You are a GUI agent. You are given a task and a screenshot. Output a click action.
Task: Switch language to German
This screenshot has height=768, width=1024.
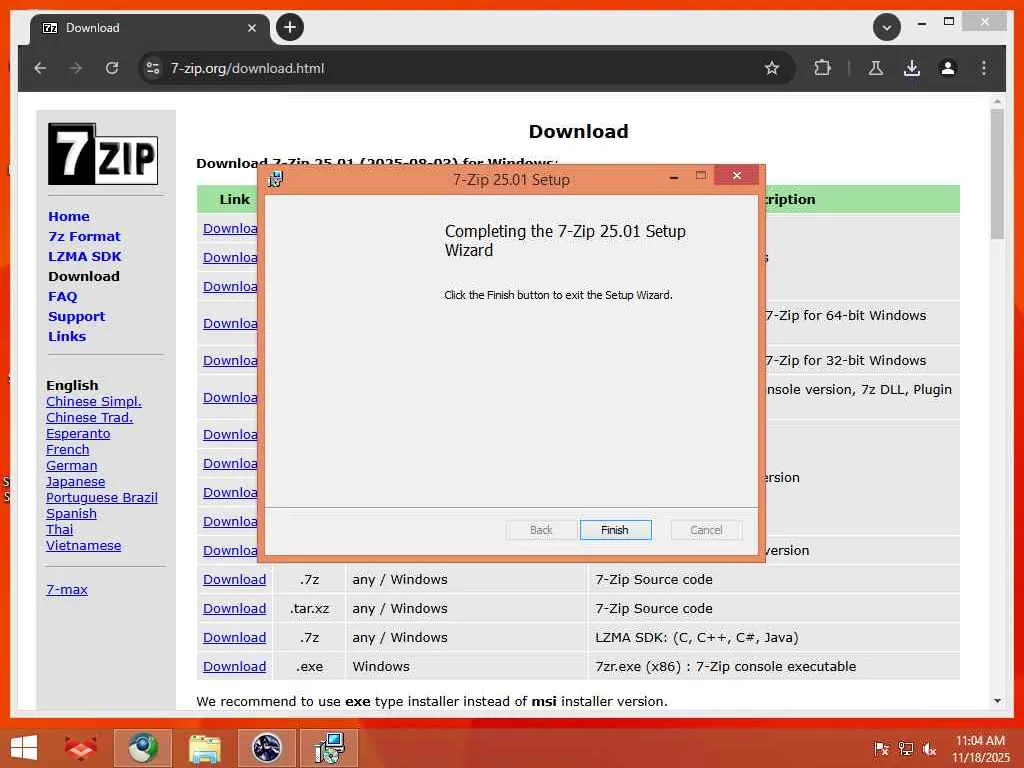[x=71, y=466]
